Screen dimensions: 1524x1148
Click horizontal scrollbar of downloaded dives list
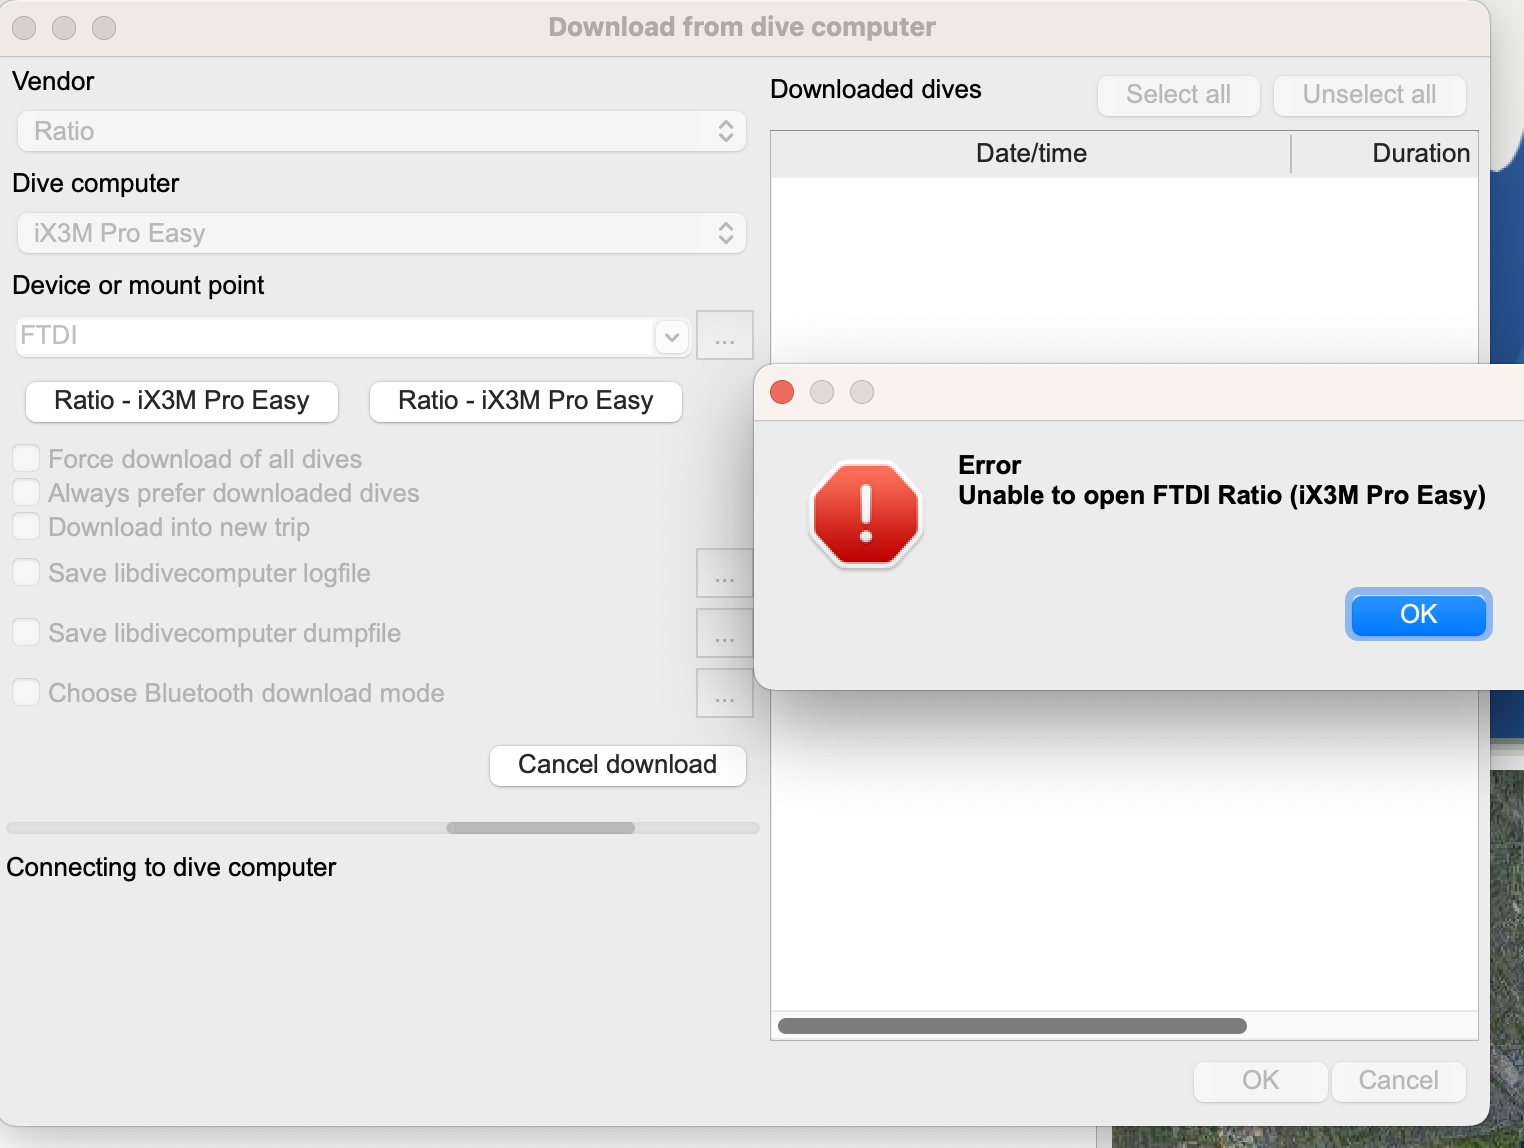click(x=1012, y=1026)
